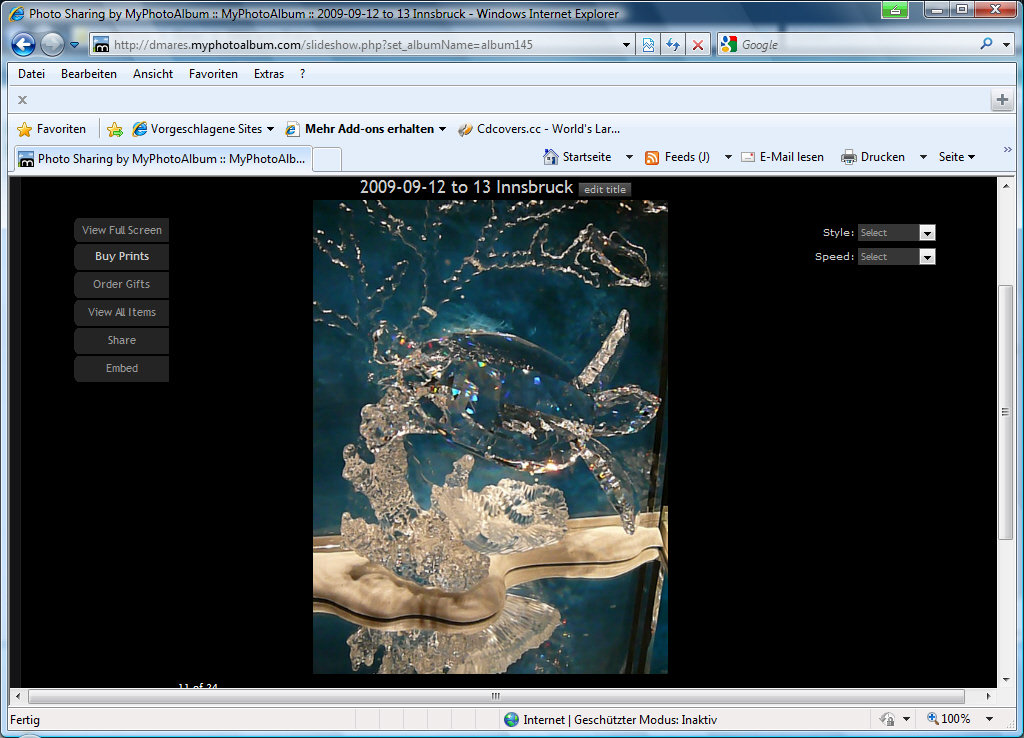Open the Ansicht menu
1024x738 pixels.
click(x=153, y=74)
